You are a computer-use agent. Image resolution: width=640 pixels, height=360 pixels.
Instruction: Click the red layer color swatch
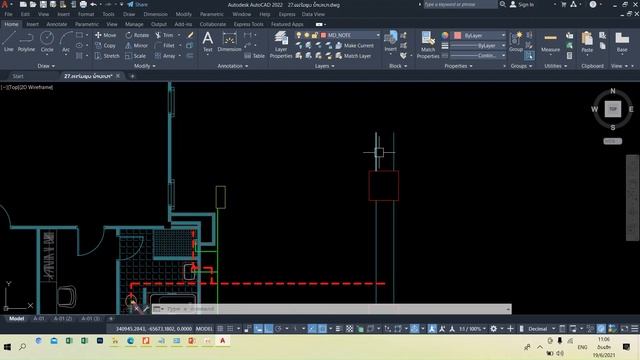coord(324,35)
